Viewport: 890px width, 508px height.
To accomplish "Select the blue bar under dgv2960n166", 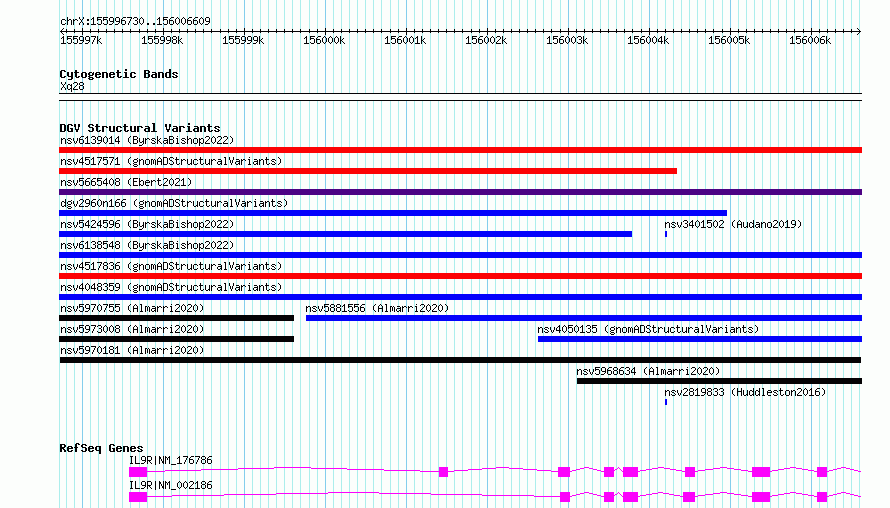I will (x=393, y=213).
